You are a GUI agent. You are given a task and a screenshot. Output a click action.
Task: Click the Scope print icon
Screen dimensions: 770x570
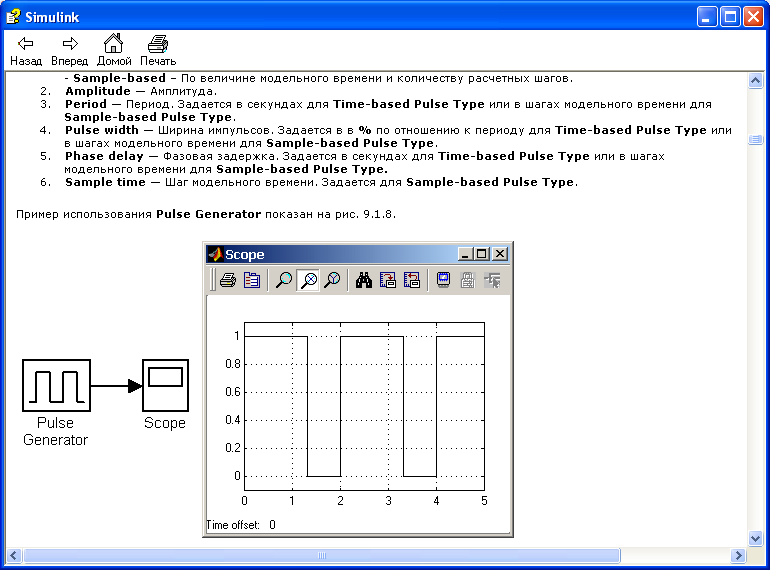point(228,280)
